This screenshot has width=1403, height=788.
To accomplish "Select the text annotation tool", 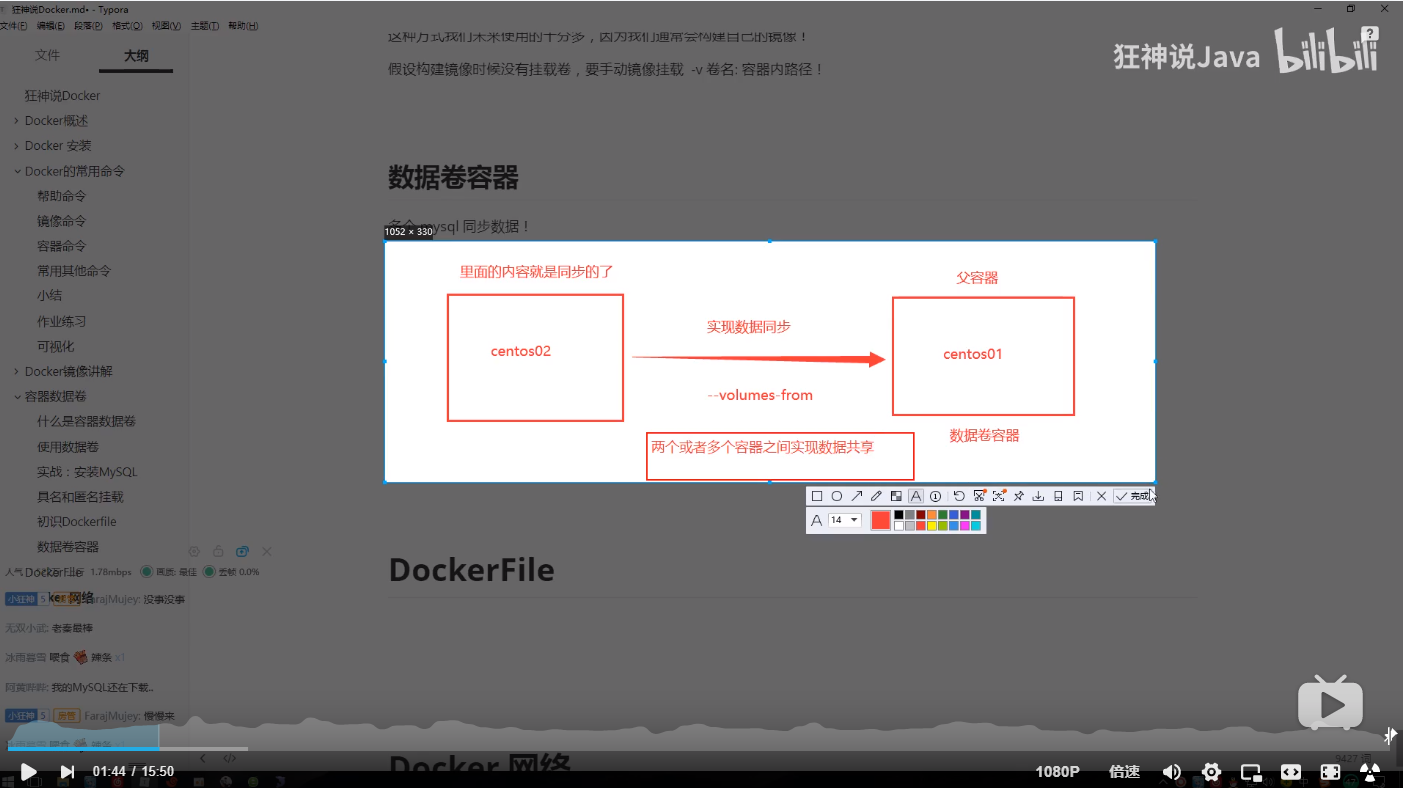I will [916, 496].
